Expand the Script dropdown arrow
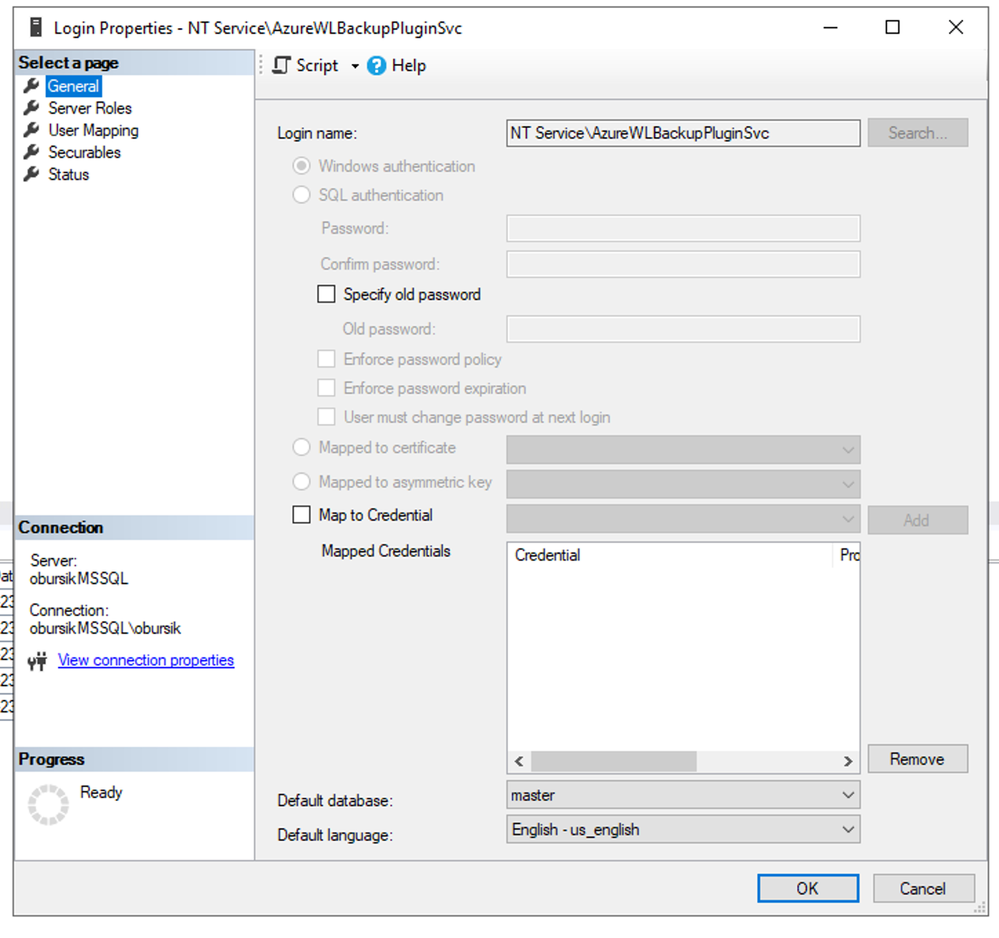The width and height of the screenshot is (999, 938). [354, 66]
